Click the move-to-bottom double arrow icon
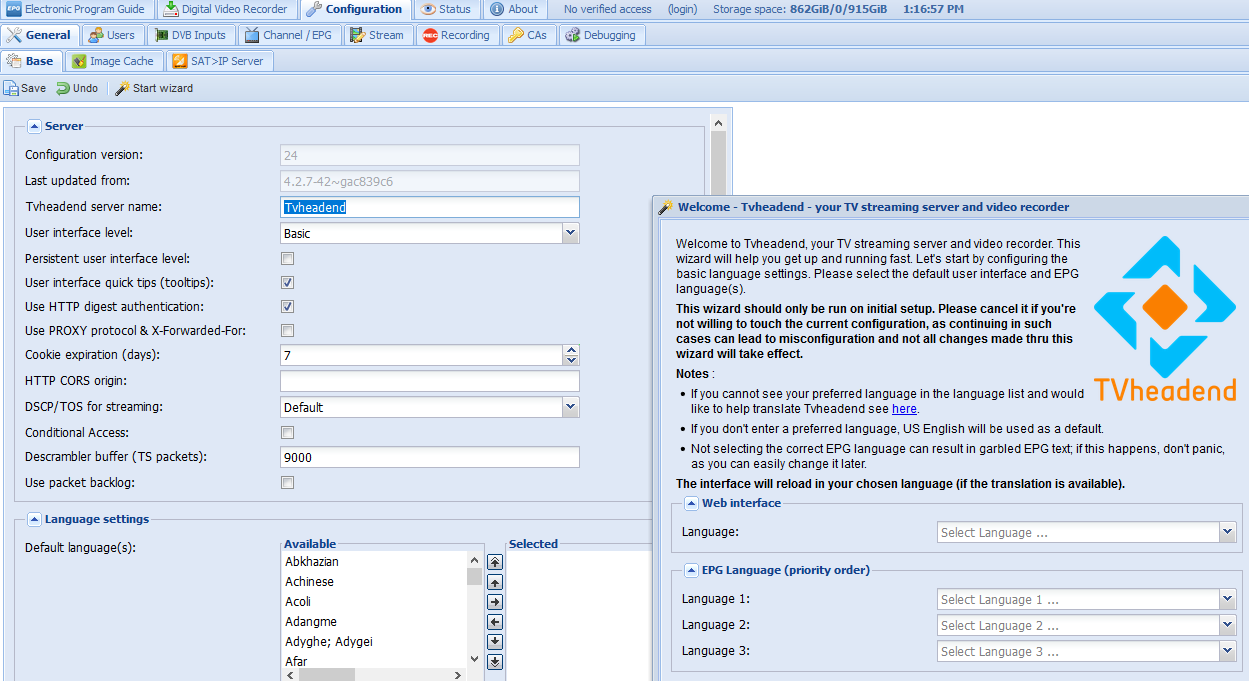Viewport: 1249px width, 681px height. 495,662
